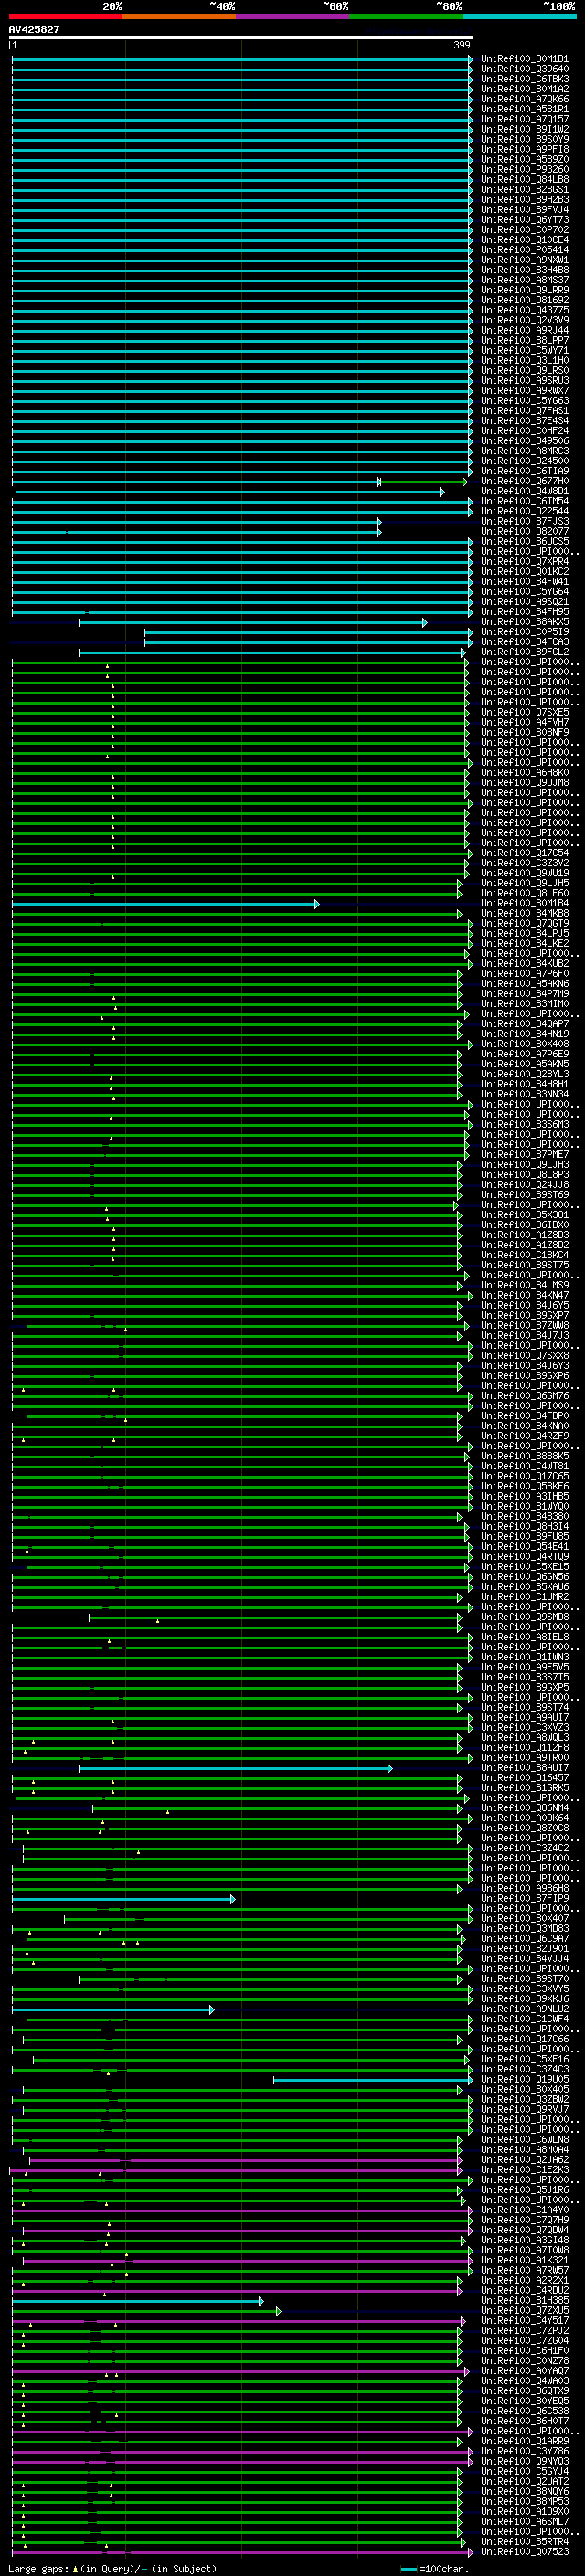Open hit UniRef100_A5B1R1
The height and width of the screenshot is (2576, 585).
click(525, 109)
